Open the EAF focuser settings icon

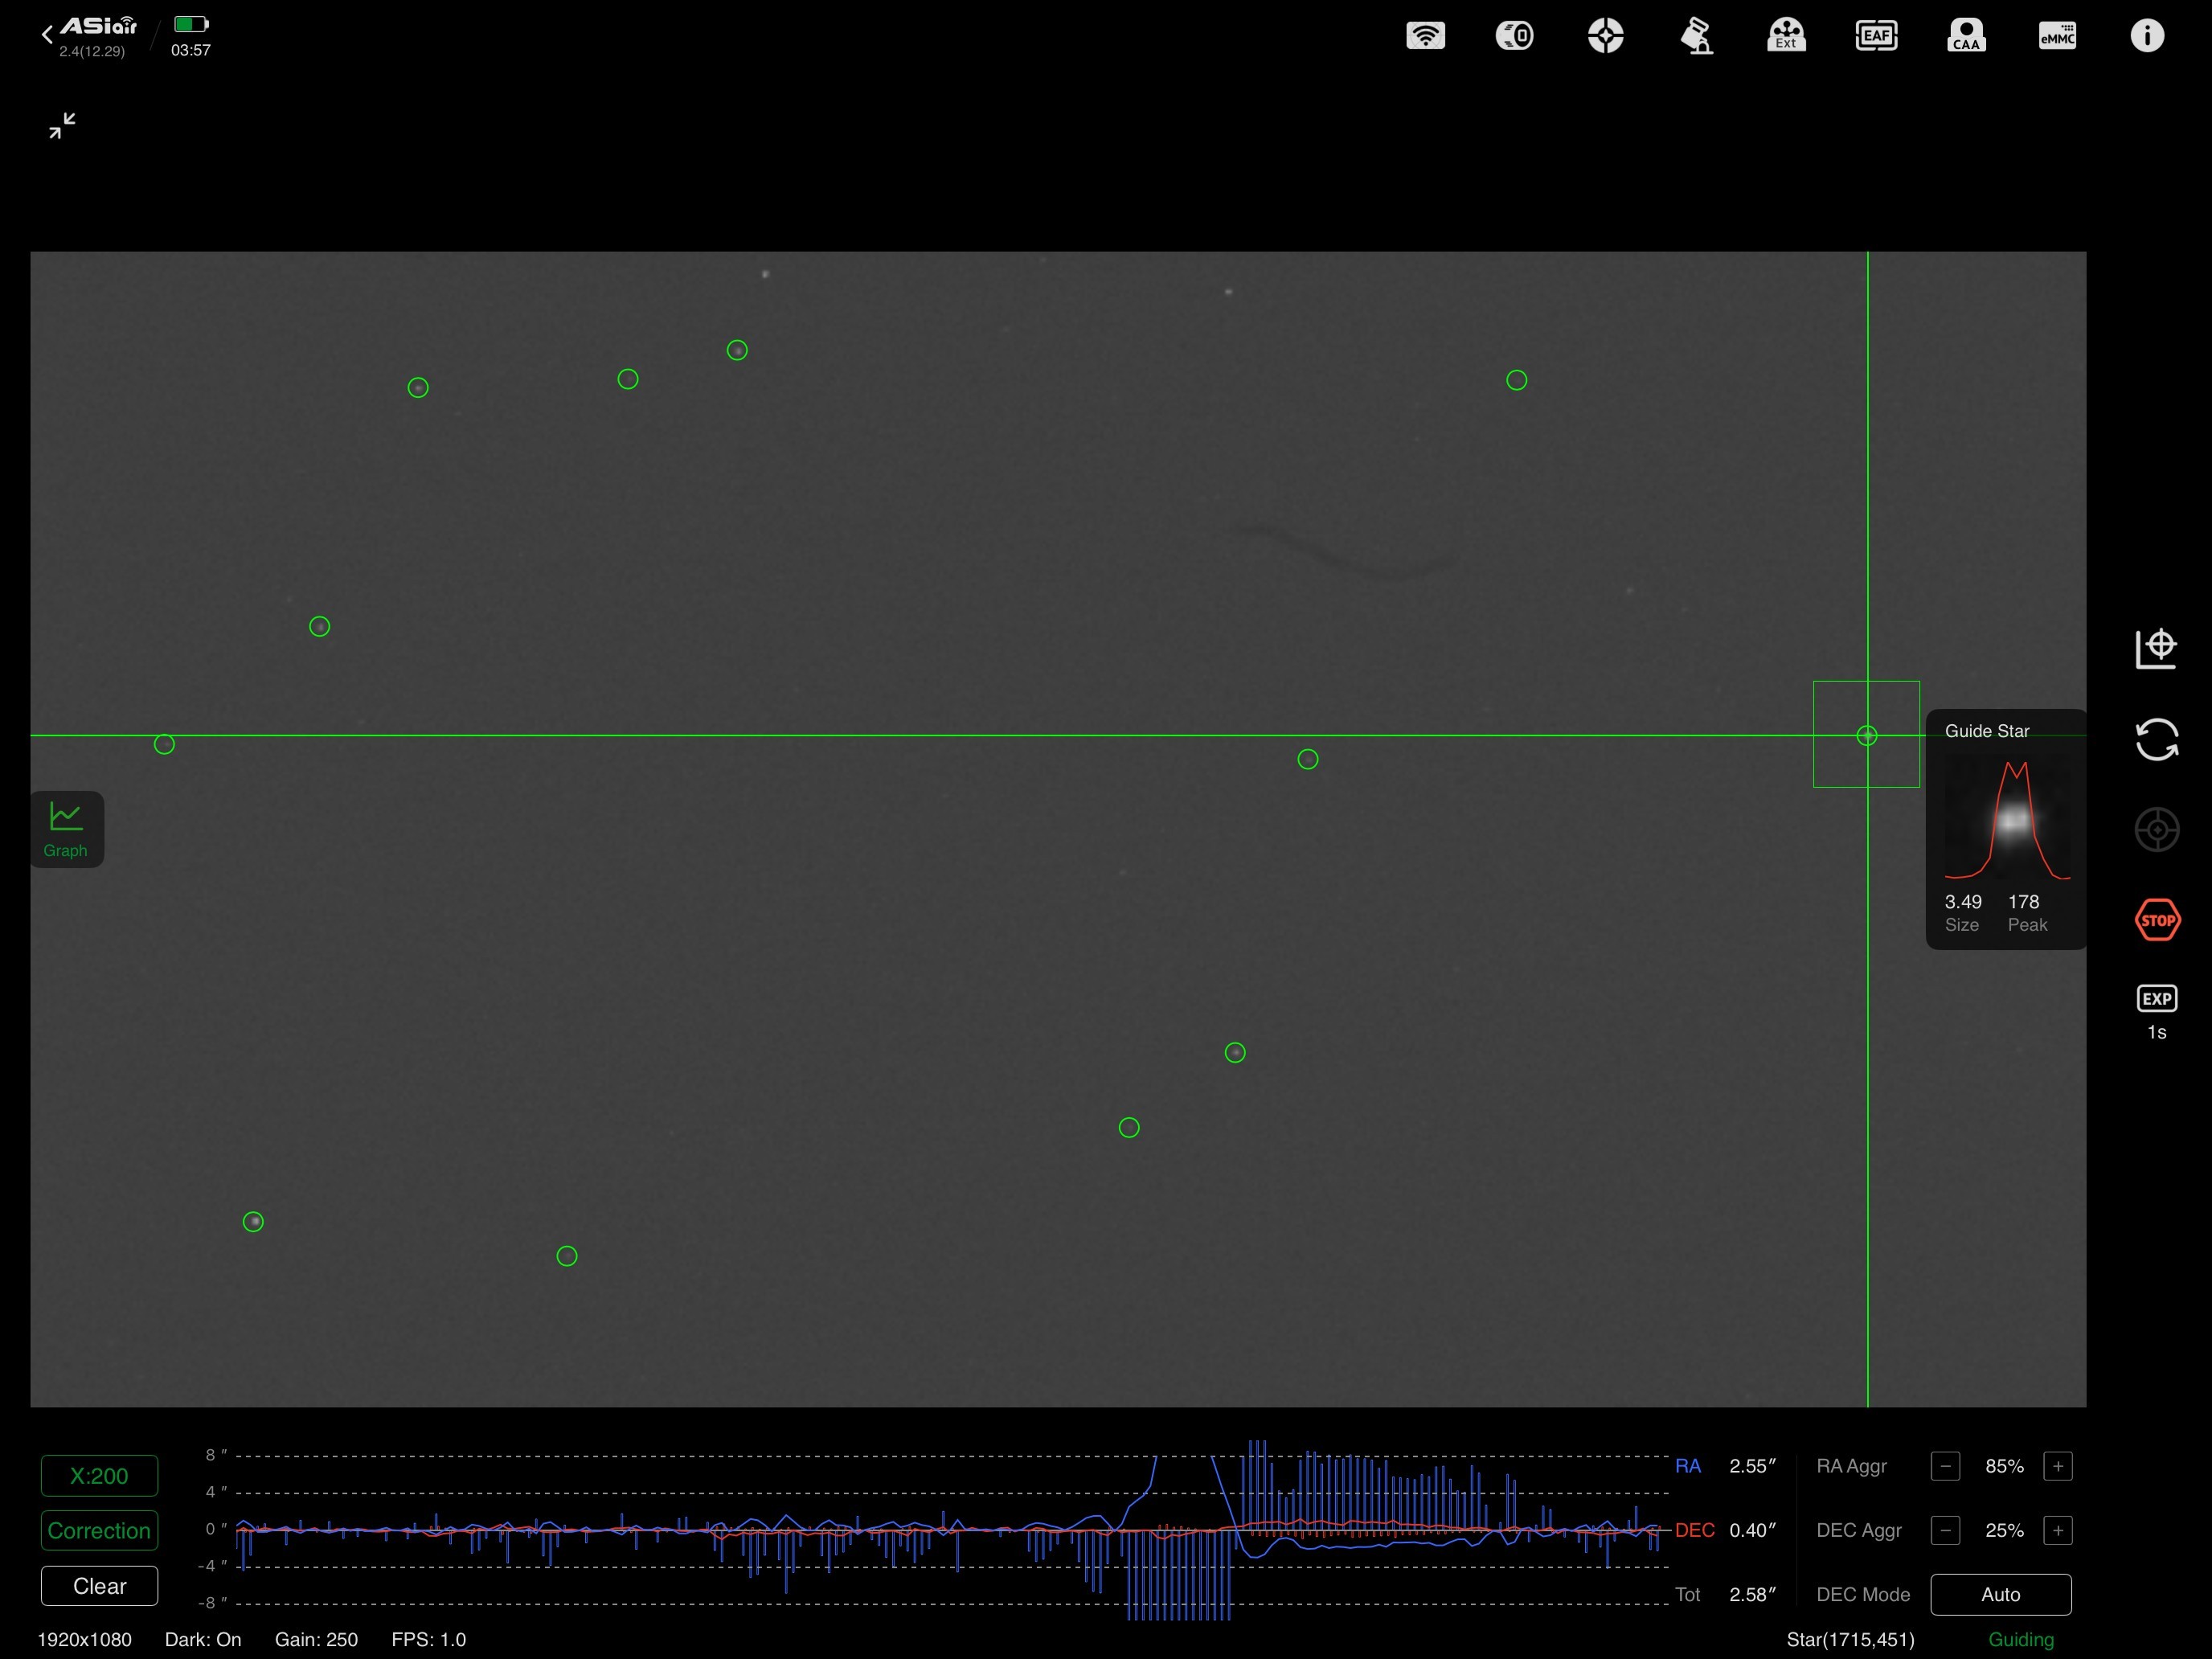click(1876, 36)
